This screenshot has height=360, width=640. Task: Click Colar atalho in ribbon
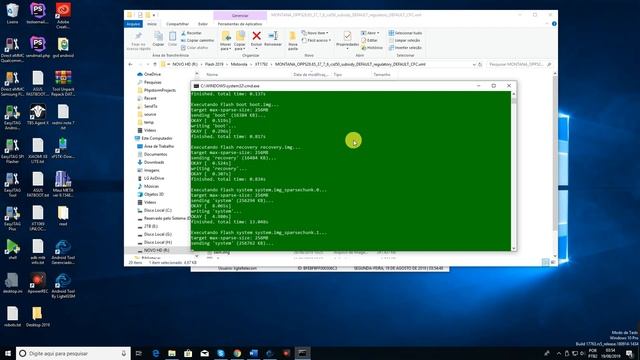[195, 48]
